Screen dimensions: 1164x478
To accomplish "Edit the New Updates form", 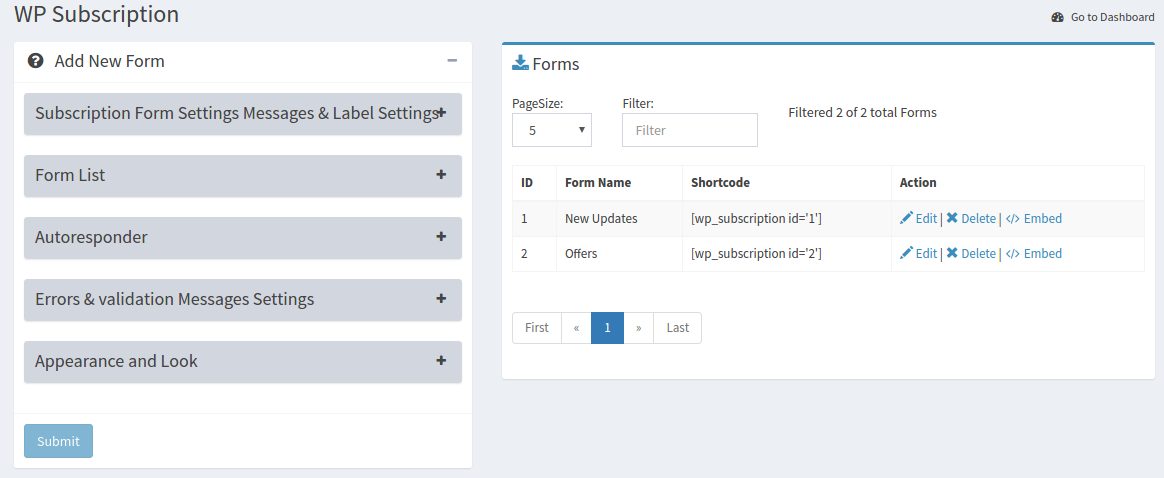I will point(918,218).
